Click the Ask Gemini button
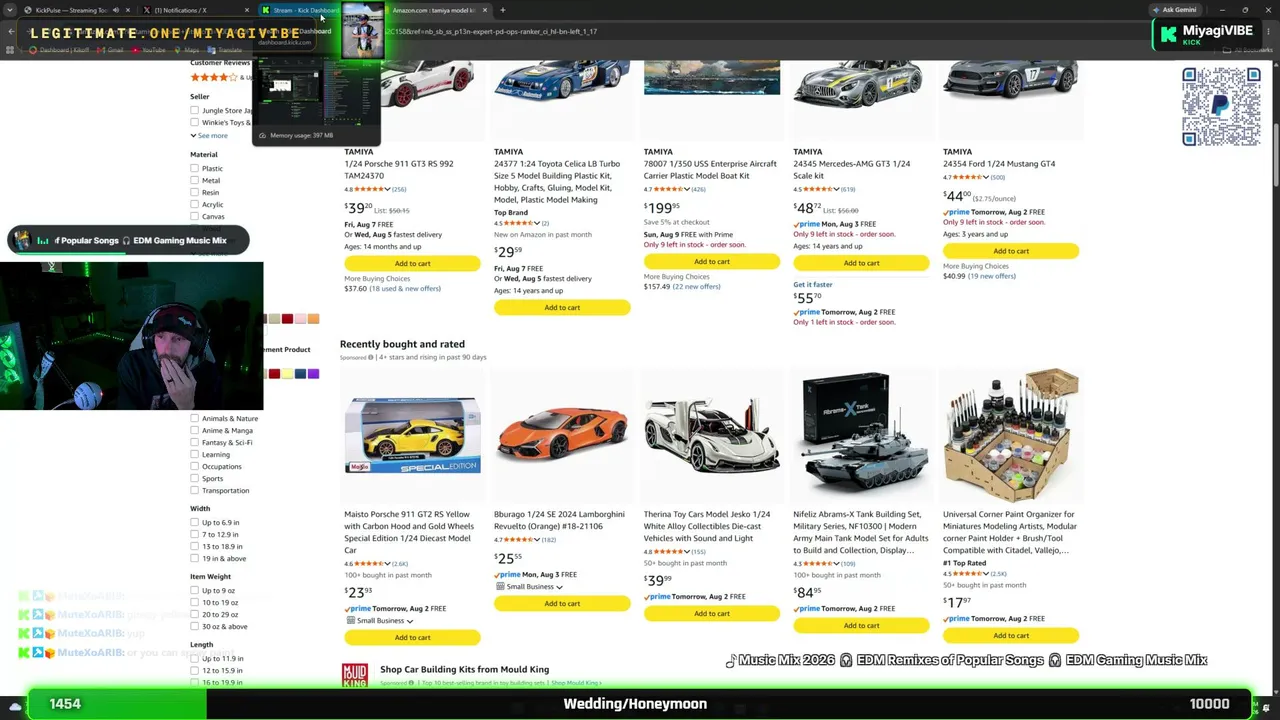This screenshot has height=720, width=1280. click(x=1174, y=10)
